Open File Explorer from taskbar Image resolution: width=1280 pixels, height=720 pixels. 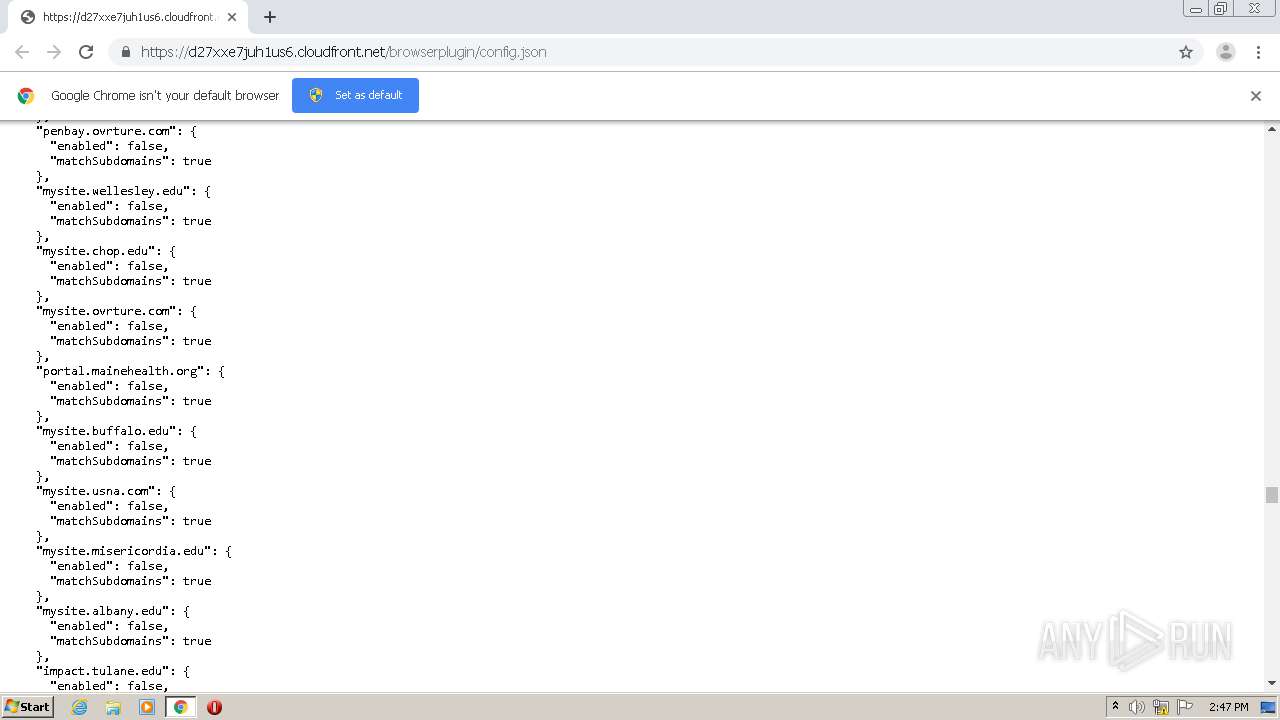tap(113, 707)
